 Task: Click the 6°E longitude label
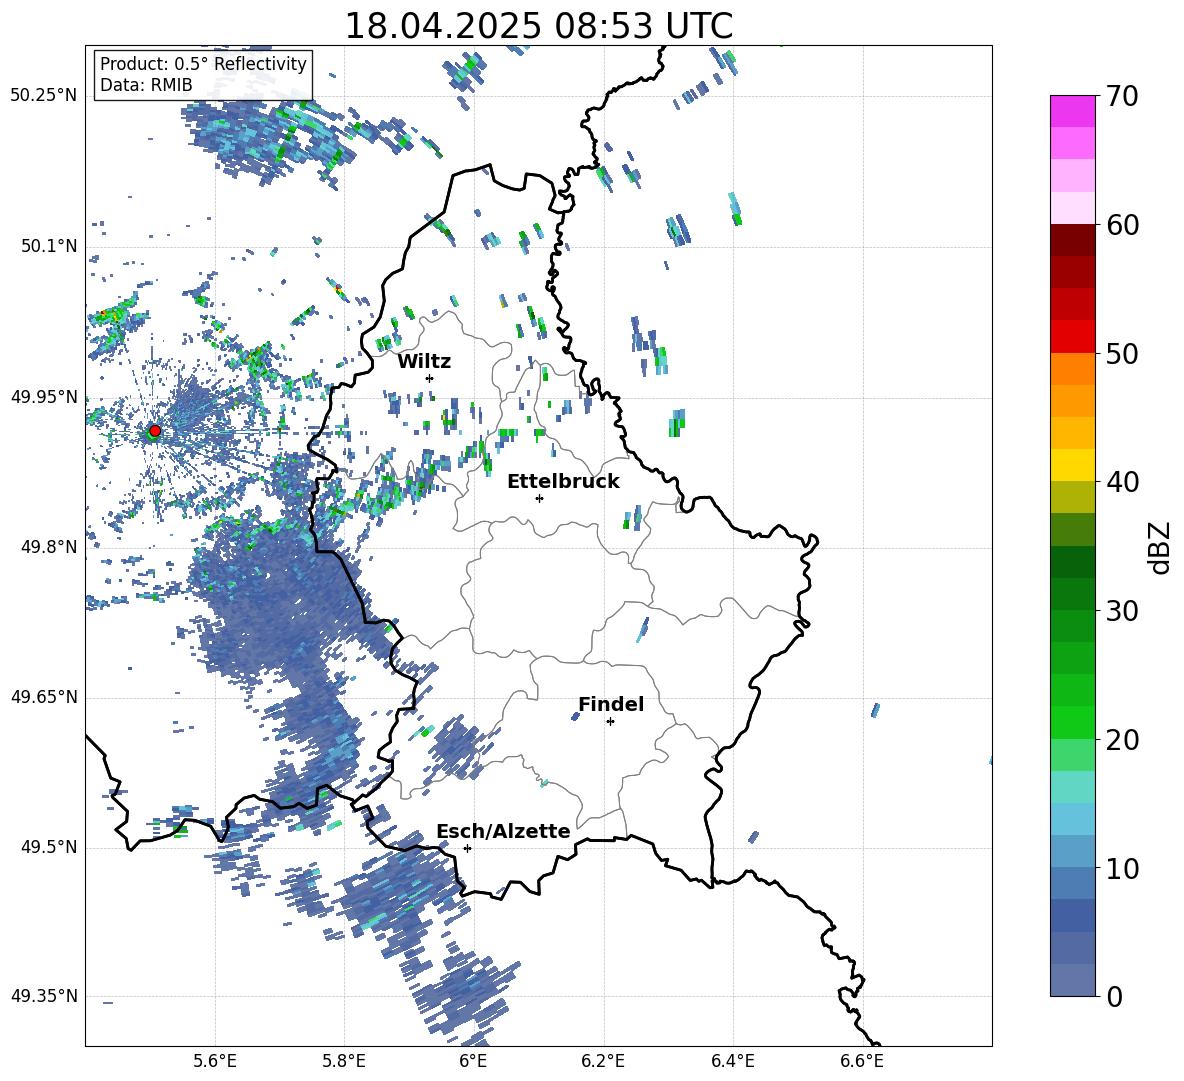[473, 1061]
